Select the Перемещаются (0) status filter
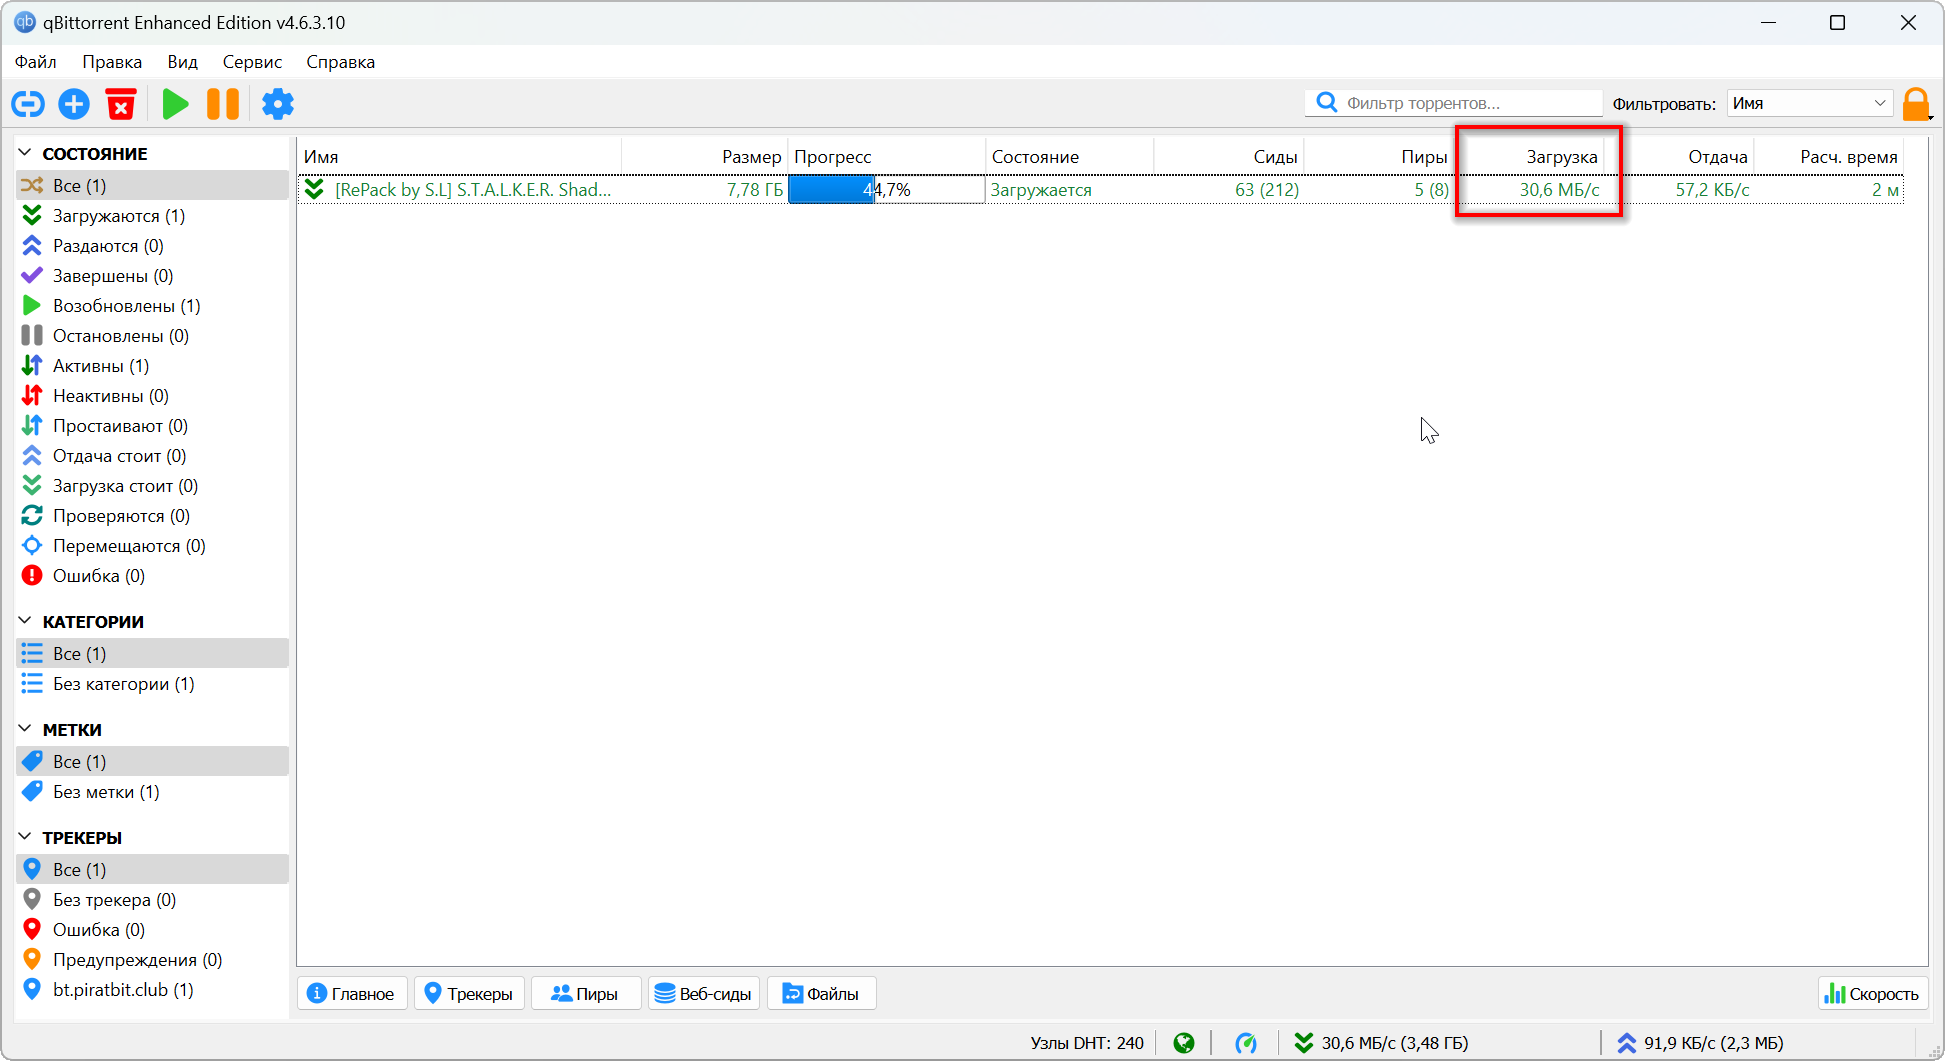Viewport: 1945px width, 1061px height. [x=153, y=546]
